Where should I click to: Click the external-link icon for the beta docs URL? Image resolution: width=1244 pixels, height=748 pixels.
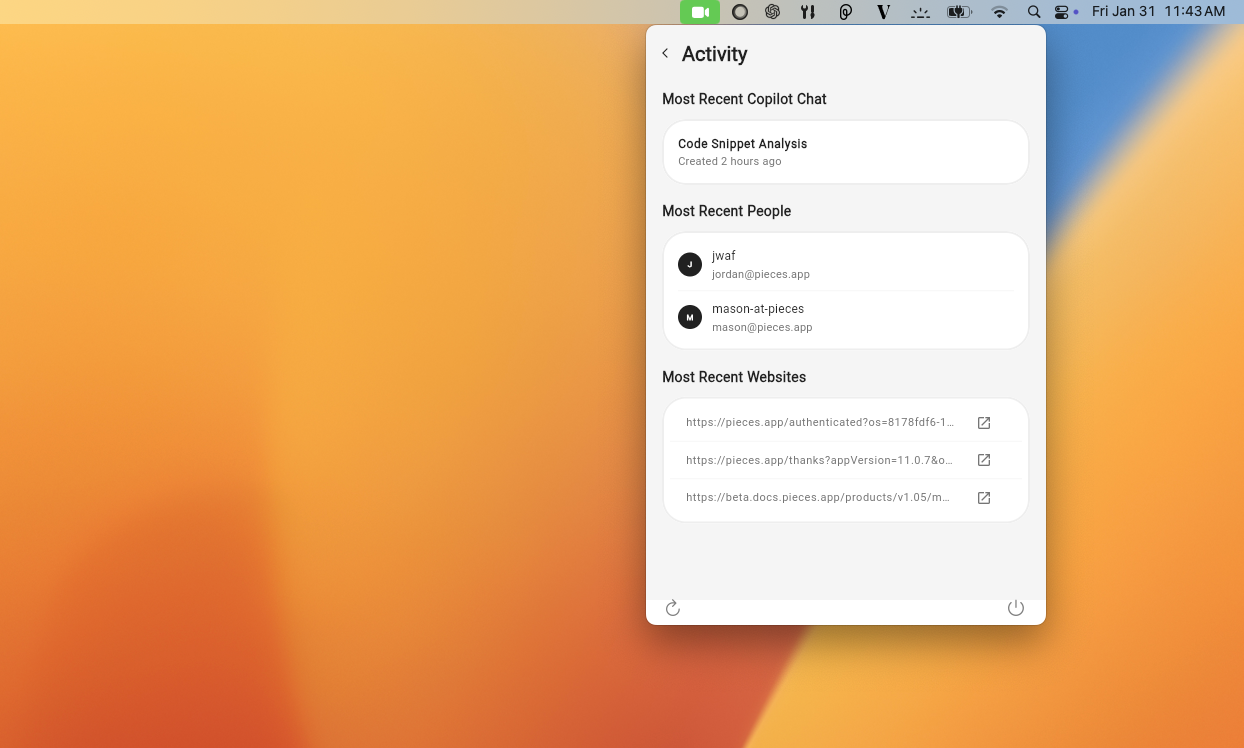984,497
